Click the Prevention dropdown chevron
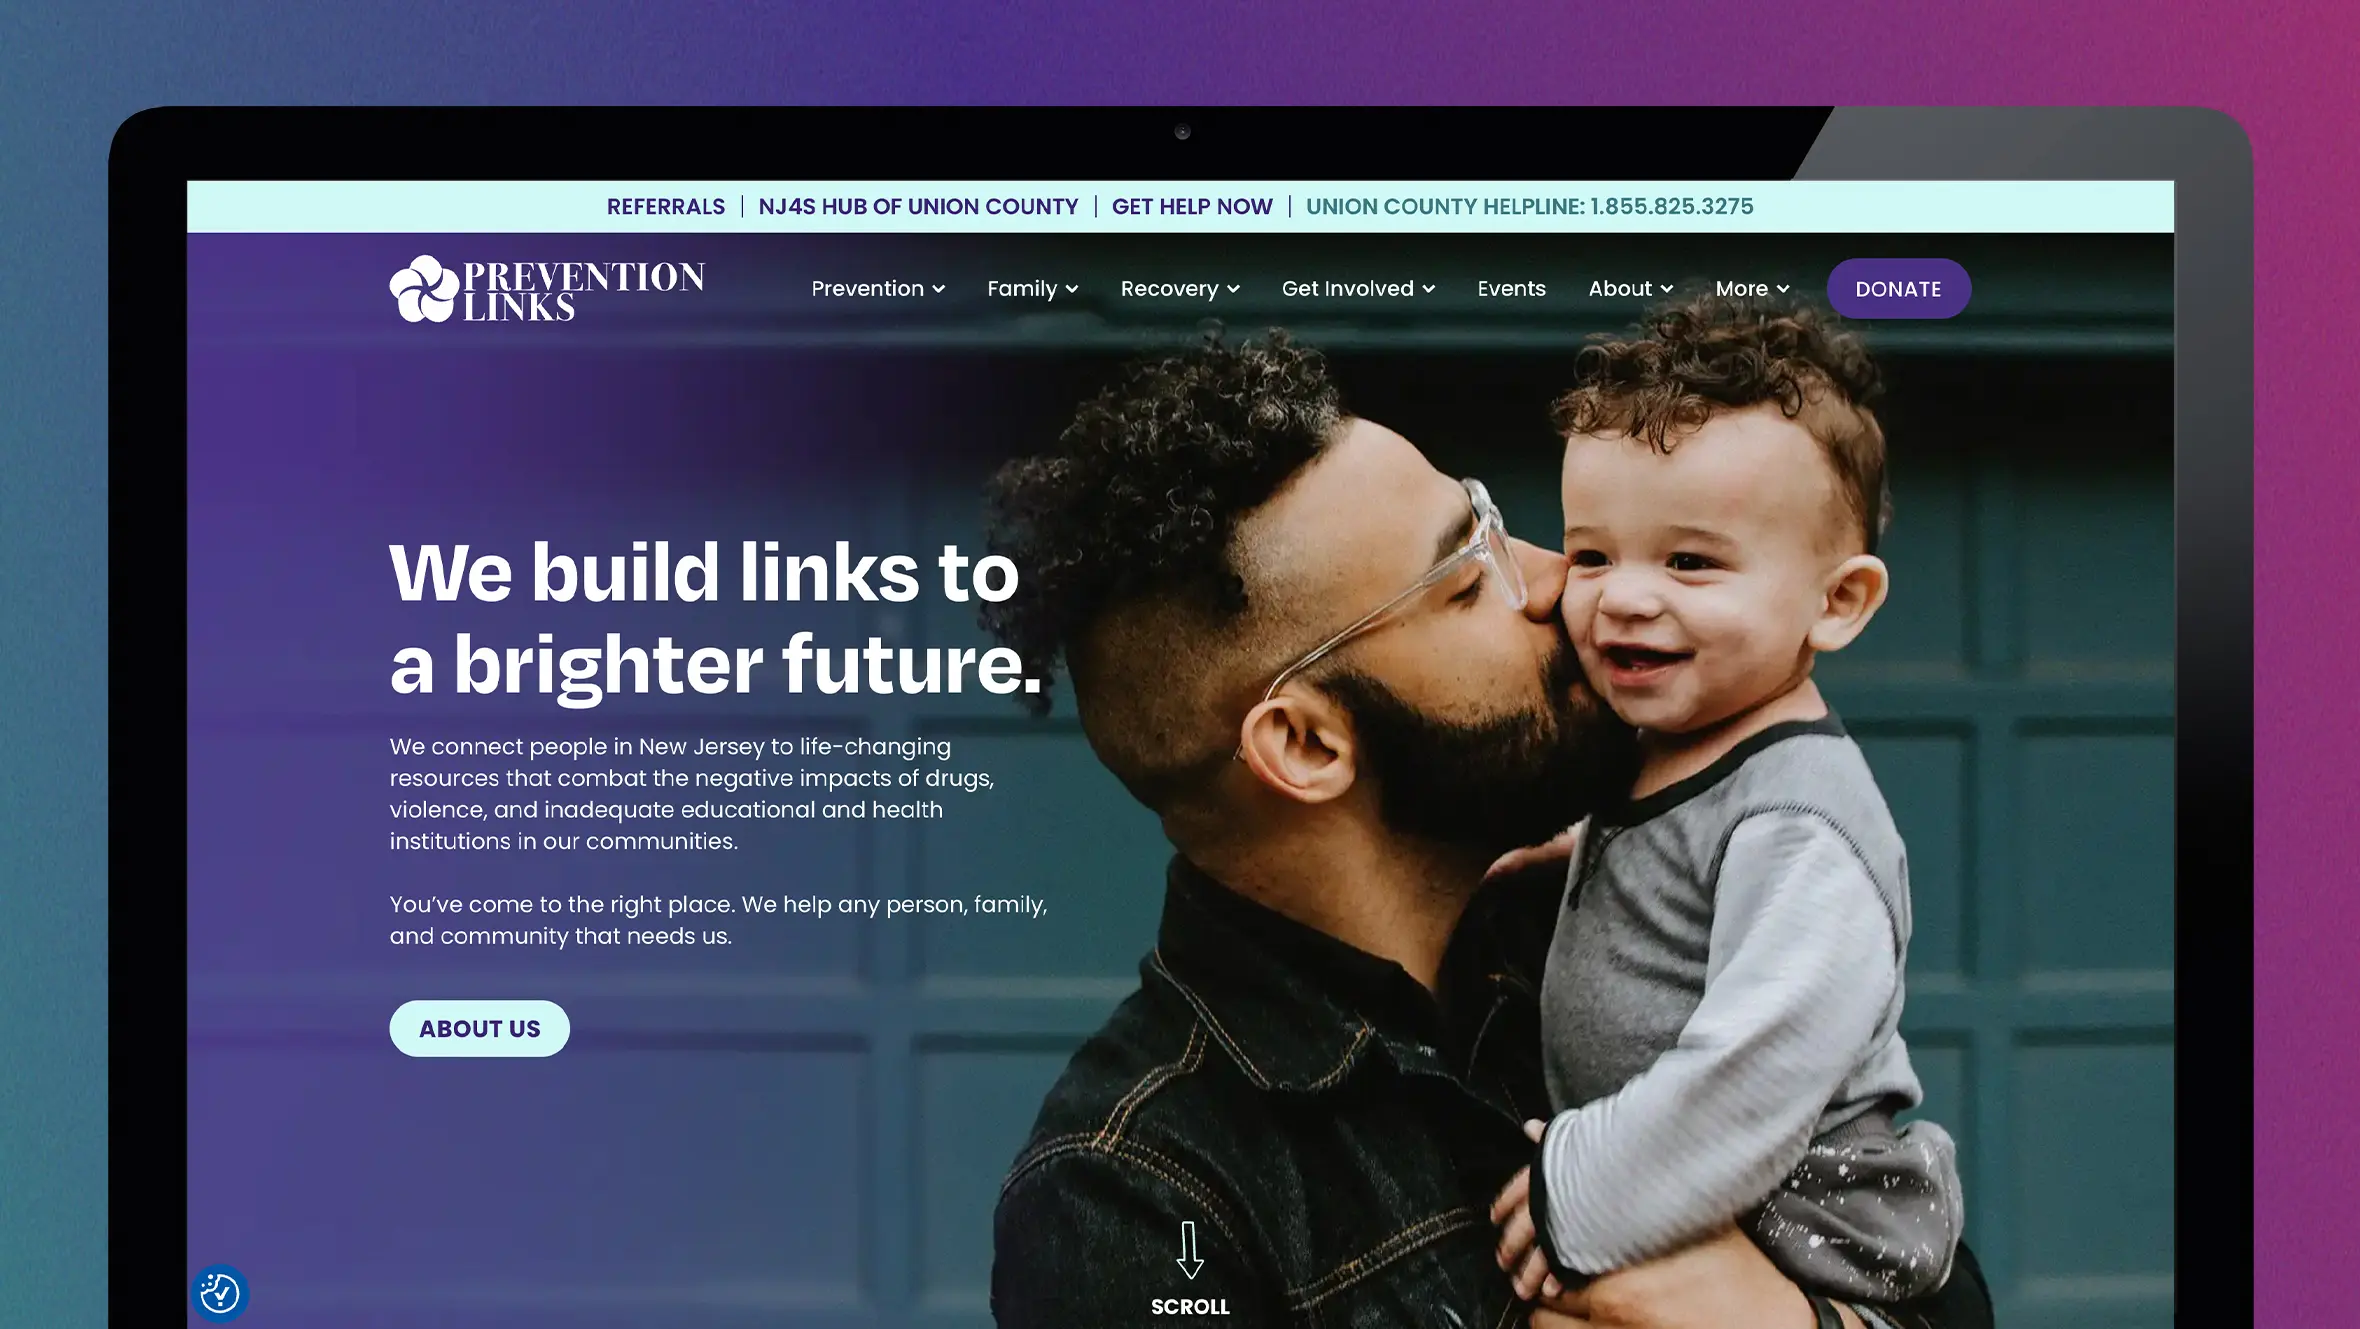Screen dimensions: 2360x1329 [938, 290]
